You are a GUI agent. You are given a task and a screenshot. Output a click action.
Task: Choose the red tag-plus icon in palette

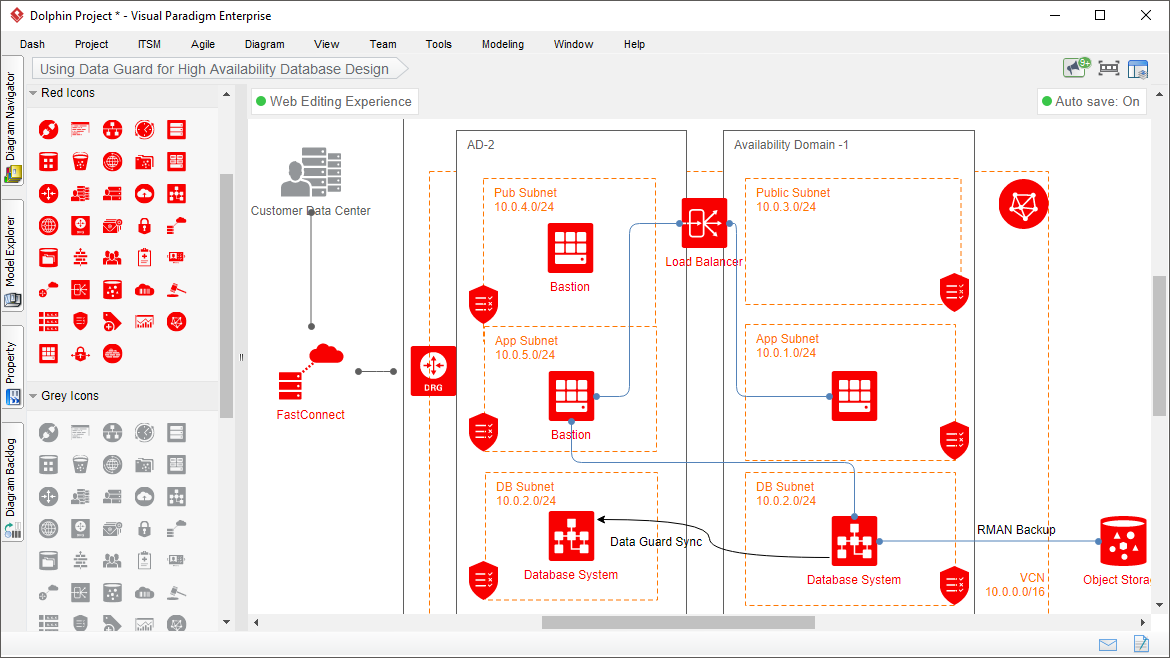[112, 322]
